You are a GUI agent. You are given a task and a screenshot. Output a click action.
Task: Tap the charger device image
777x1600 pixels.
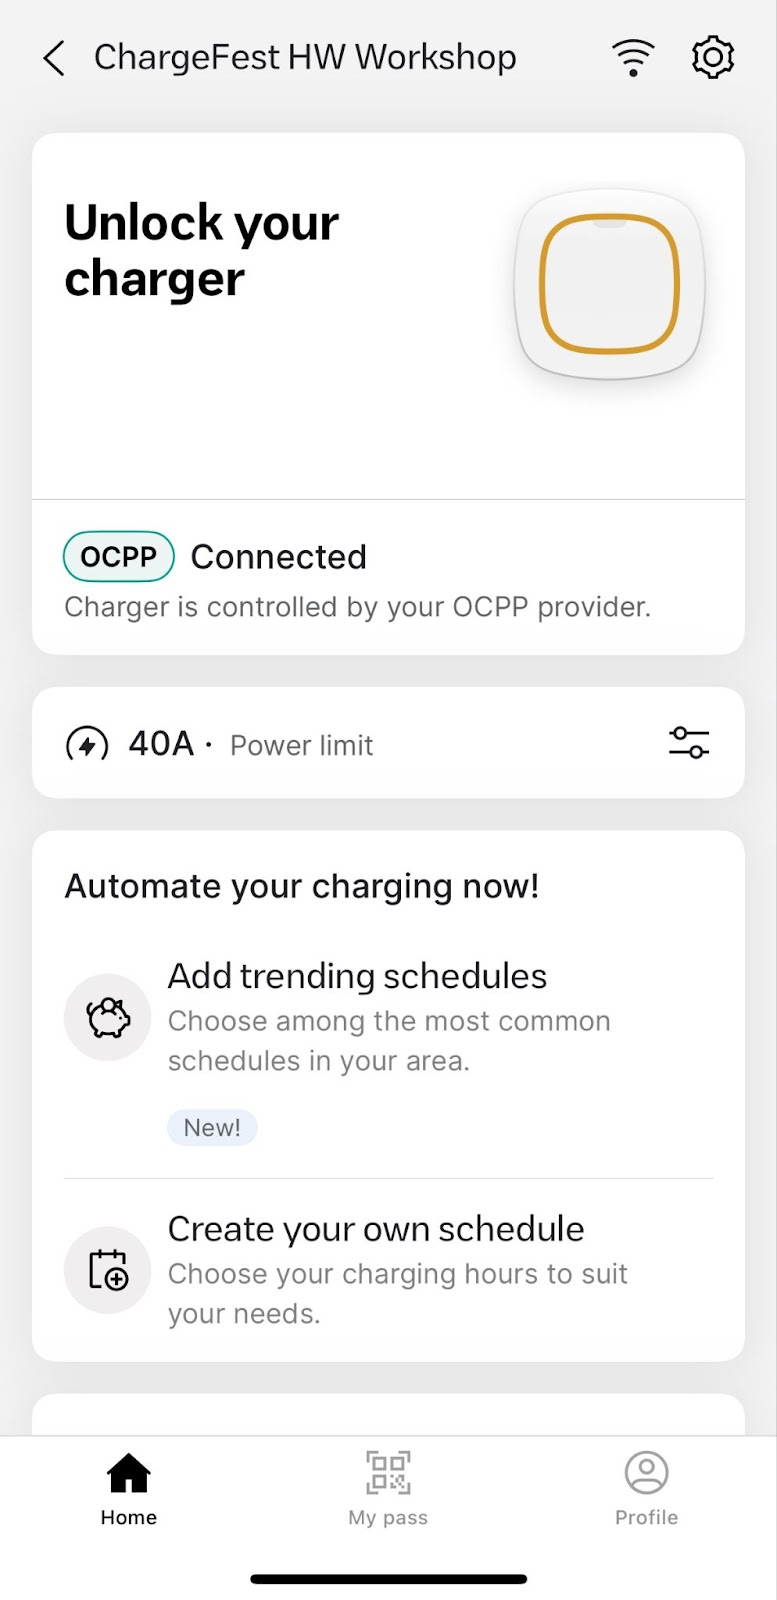[x=609, y=284]
